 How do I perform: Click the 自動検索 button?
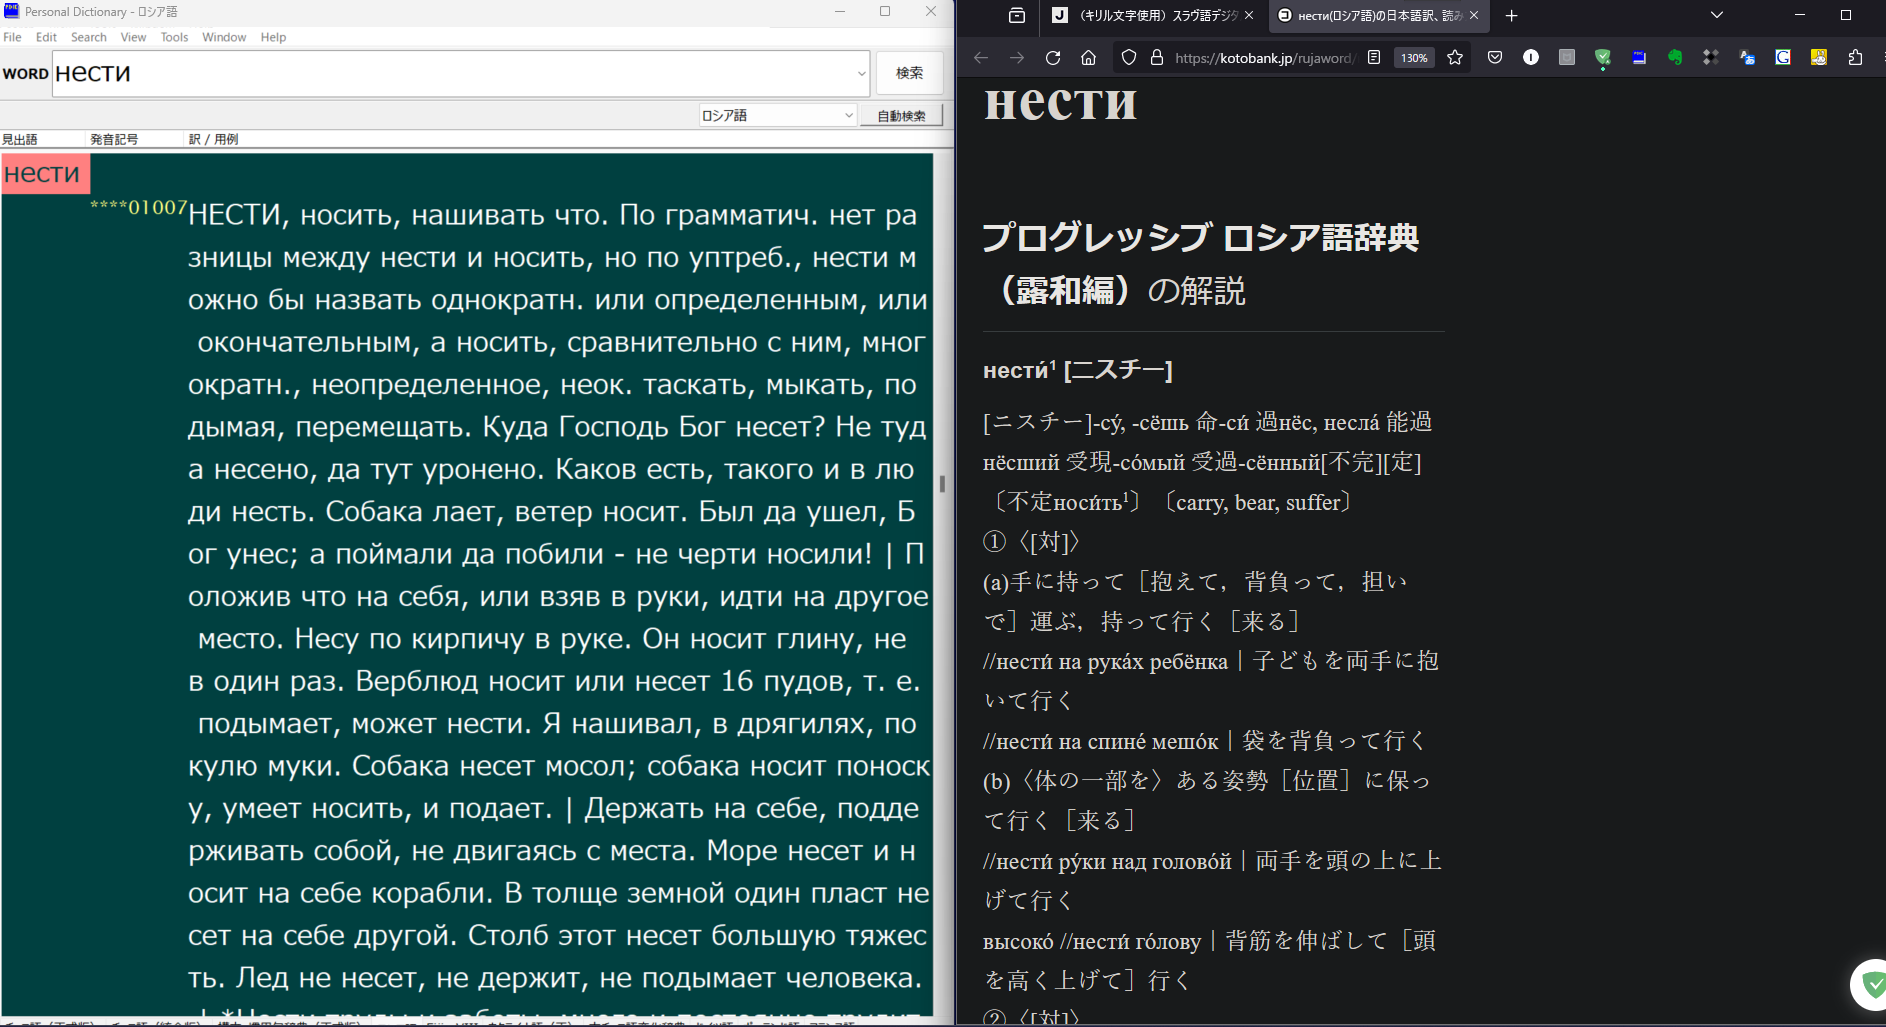(x=899, y=115)
